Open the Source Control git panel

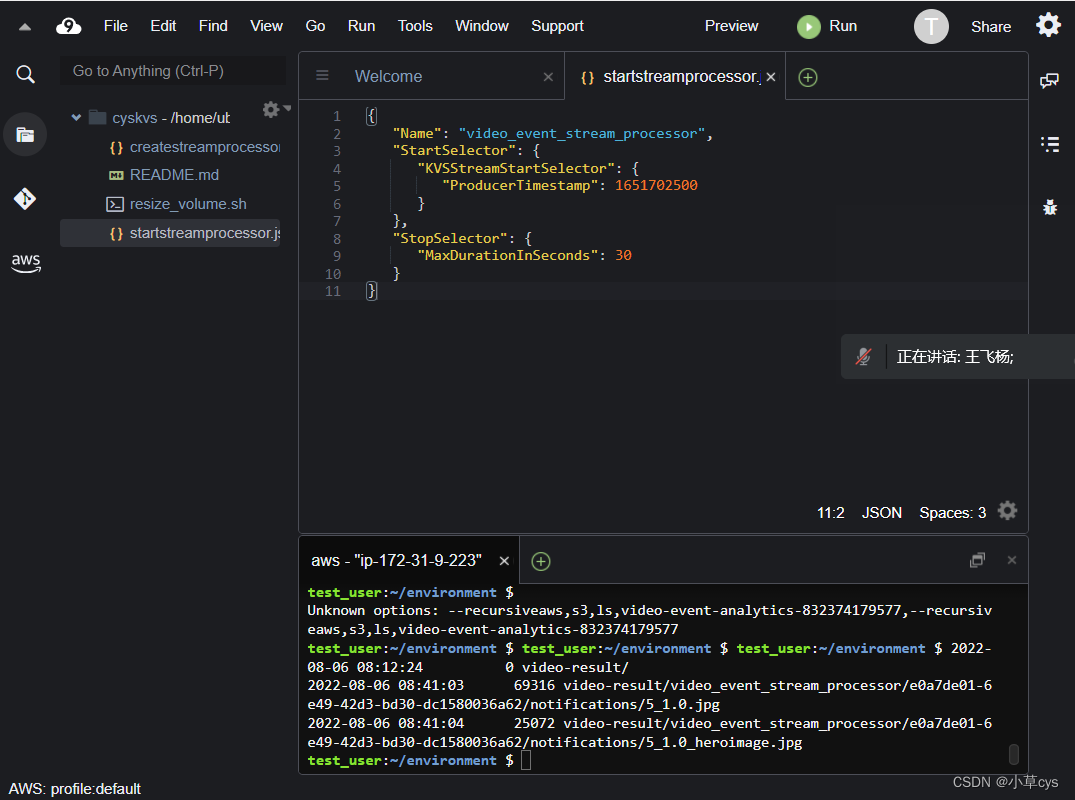25,199
